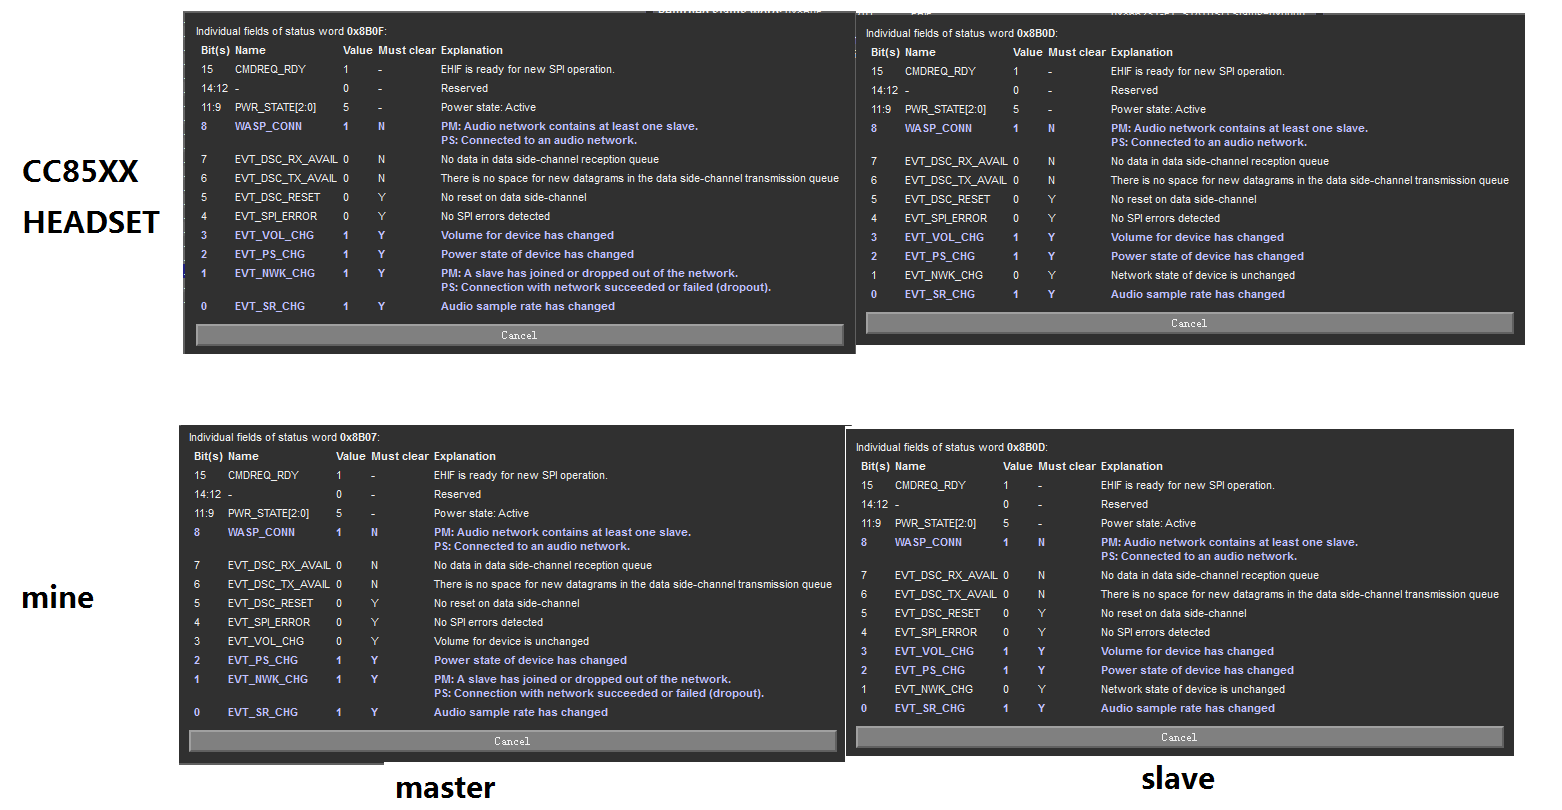This screenshot has height=810, width=1562.
Task: Select CMDREQ_RDY name in the 0x8B07 dialog
Action: tap(263, 476)
